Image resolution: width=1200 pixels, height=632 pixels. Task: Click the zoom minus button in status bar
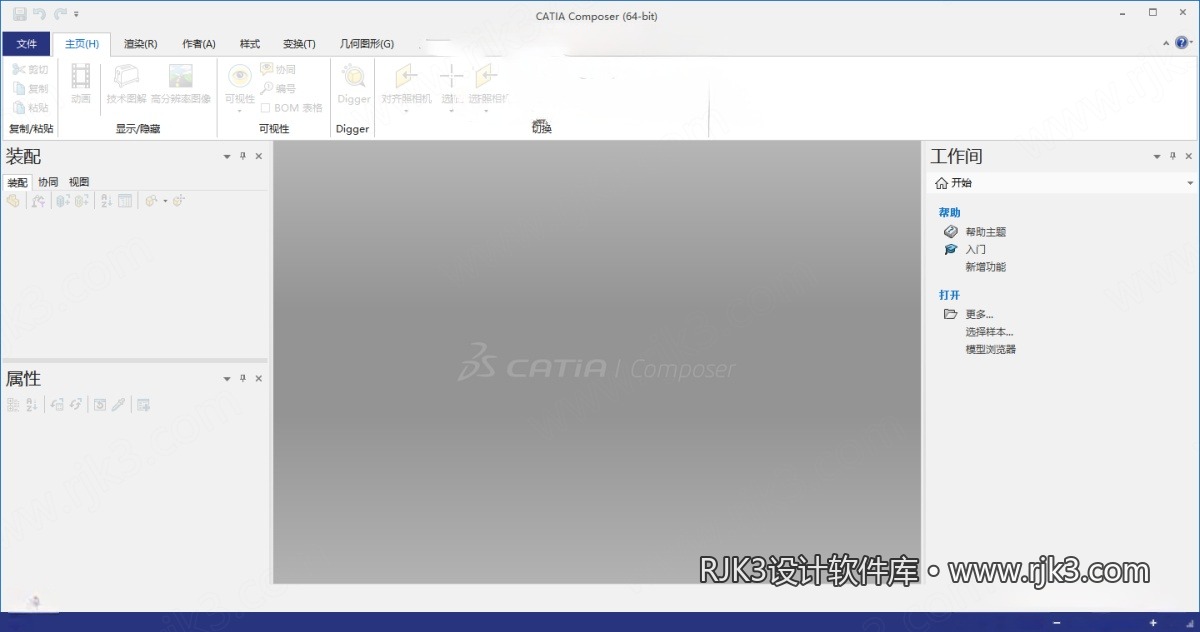1057,623
